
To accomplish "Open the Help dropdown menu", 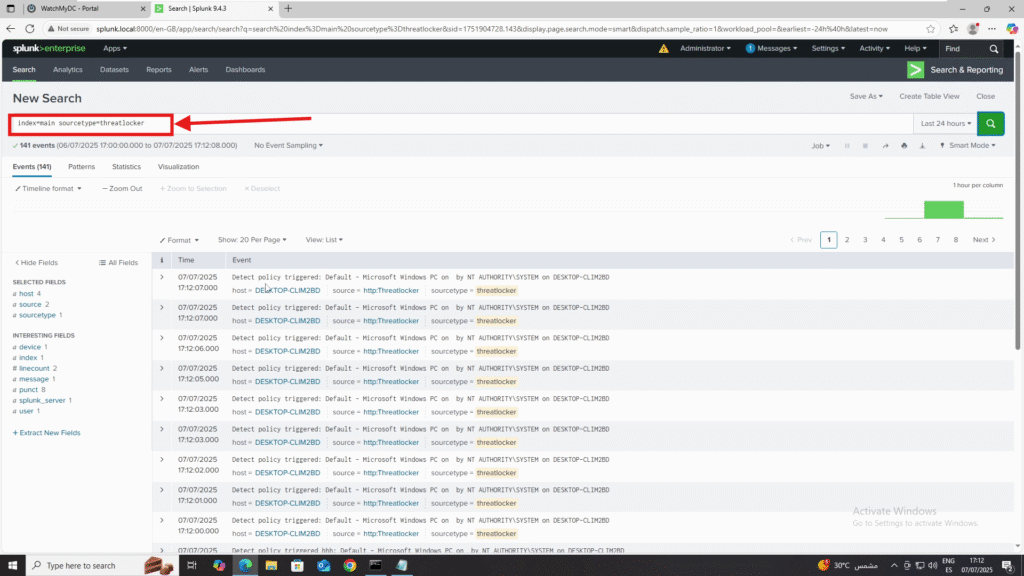I will point(915,48).
